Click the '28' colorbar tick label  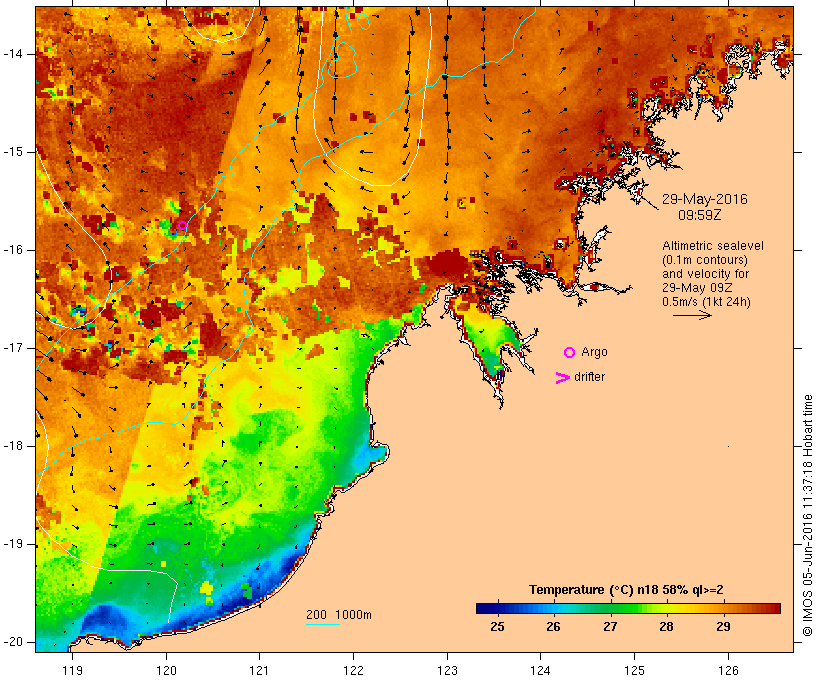coord(666,626)
